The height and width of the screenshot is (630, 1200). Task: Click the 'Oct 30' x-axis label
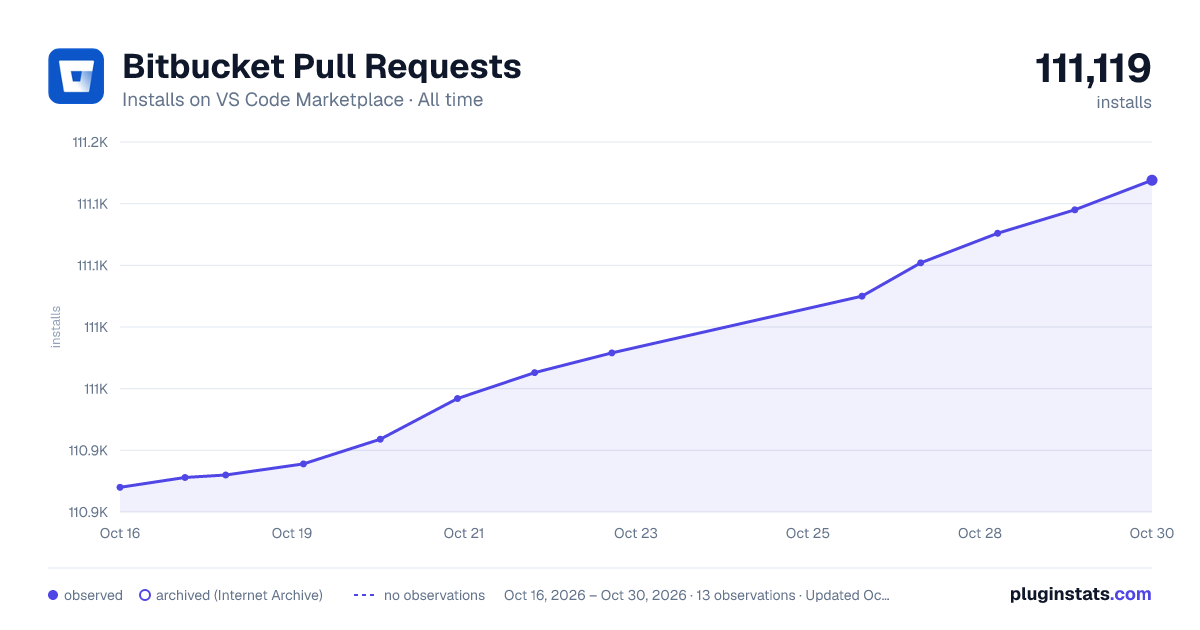point(1150,533)
